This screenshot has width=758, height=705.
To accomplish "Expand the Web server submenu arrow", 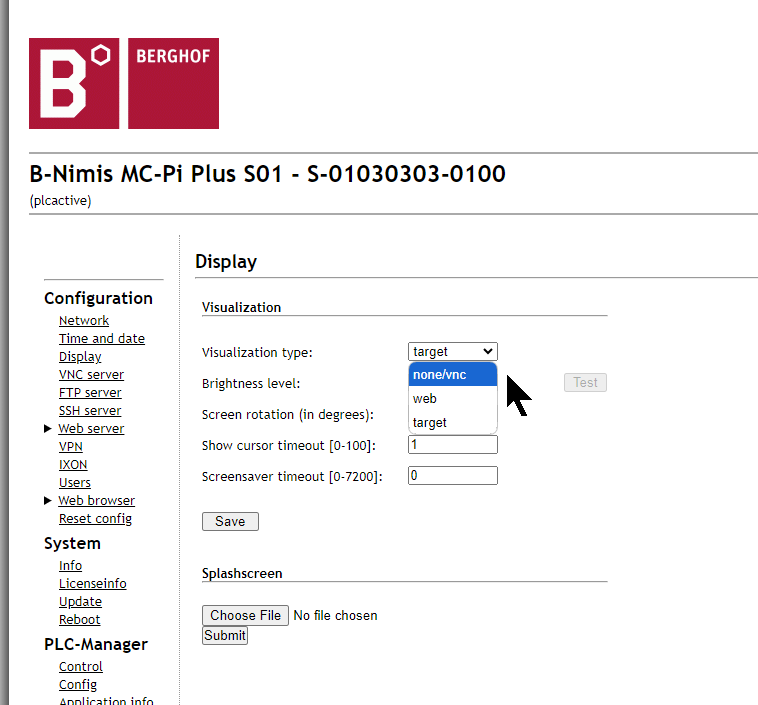I will point(47,428).
